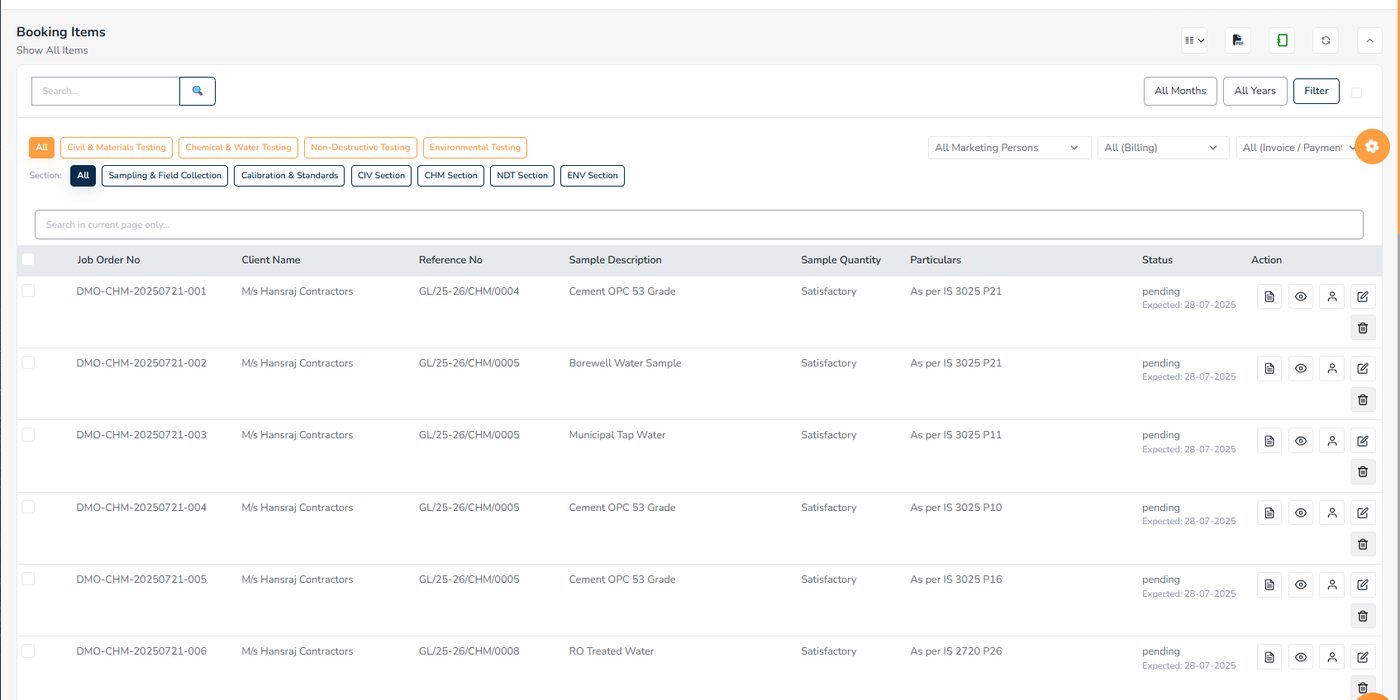
Task: Click the Job Order No column header
Action: (108, 260)
